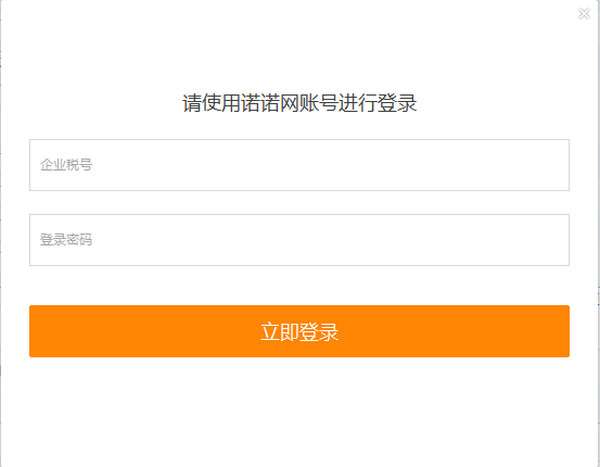Select the first field under the heading
The height and width of the screenshot is (467, 600).
coord(299,165)
